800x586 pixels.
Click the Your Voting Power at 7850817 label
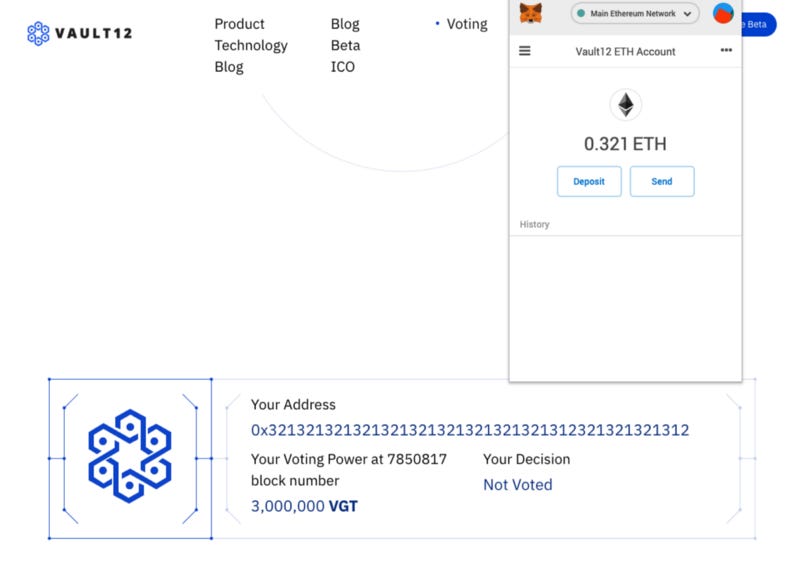(x=348, y=470)
